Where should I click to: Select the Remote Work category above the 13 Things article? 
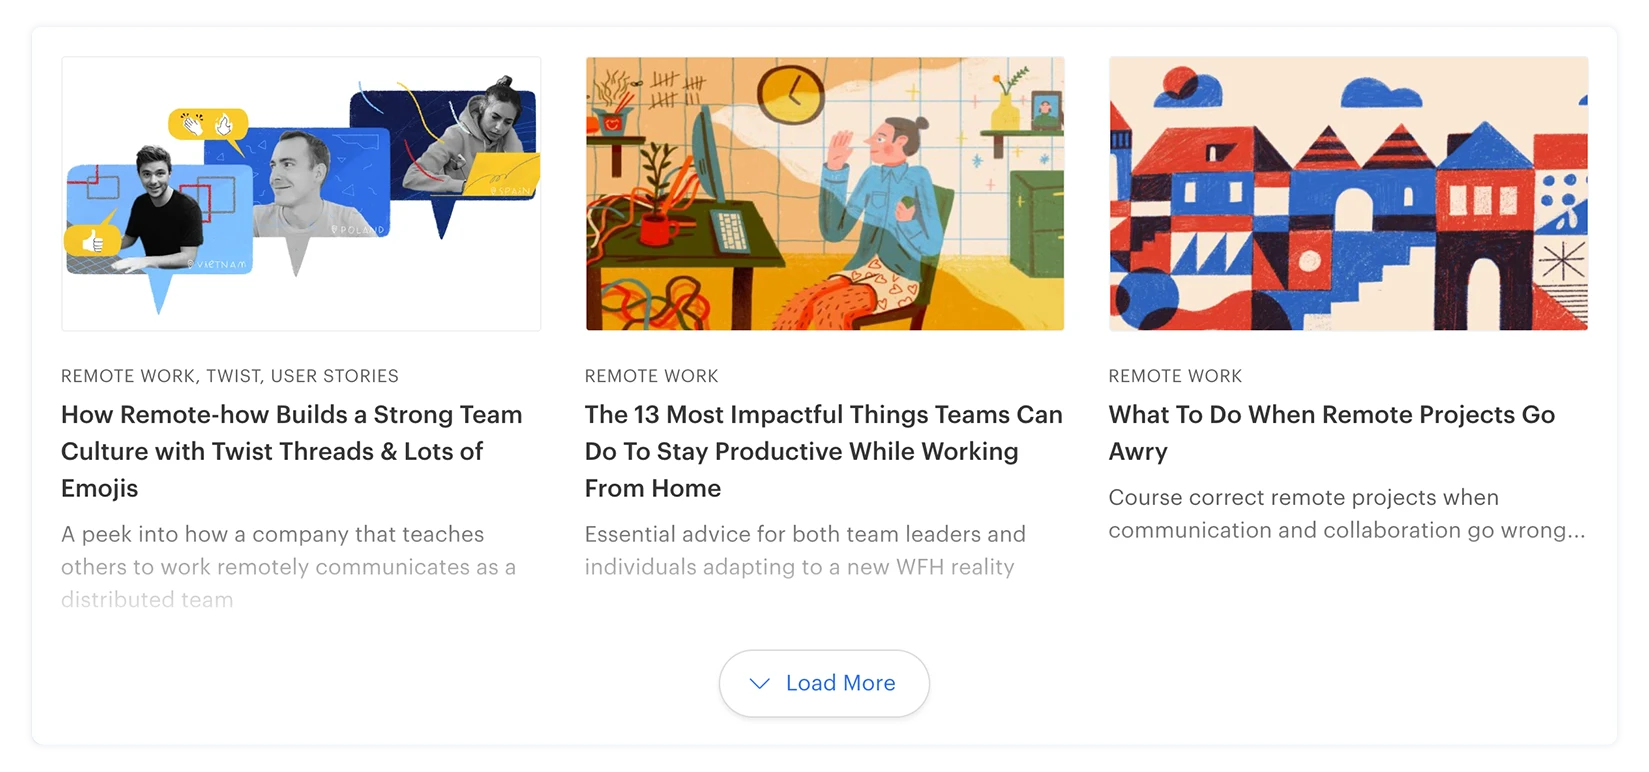point(652,376)
